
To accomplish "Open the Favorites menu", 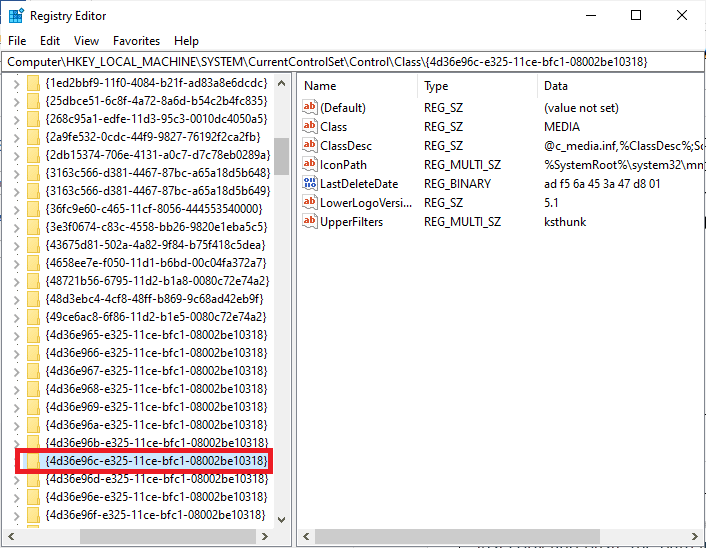I will coord(136,41).
